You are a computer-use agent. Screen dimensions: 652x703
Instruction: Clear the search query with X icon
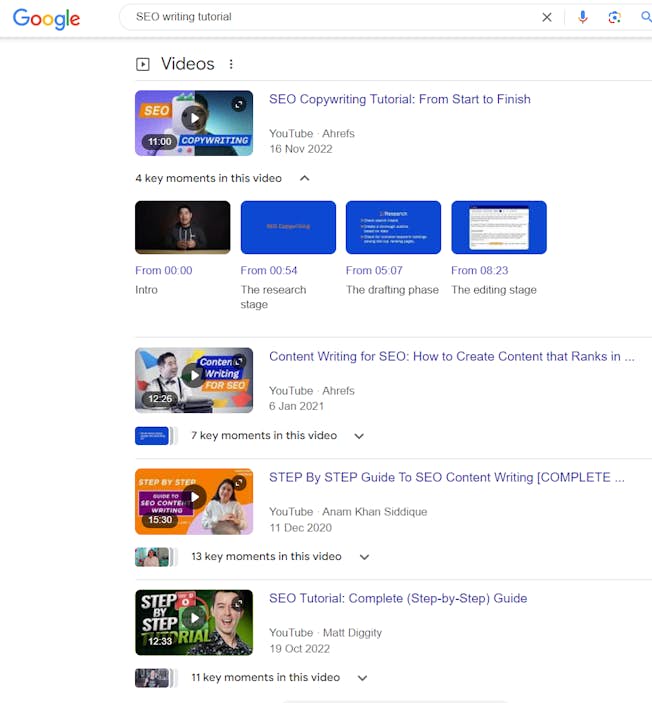(x=547, y=17)
